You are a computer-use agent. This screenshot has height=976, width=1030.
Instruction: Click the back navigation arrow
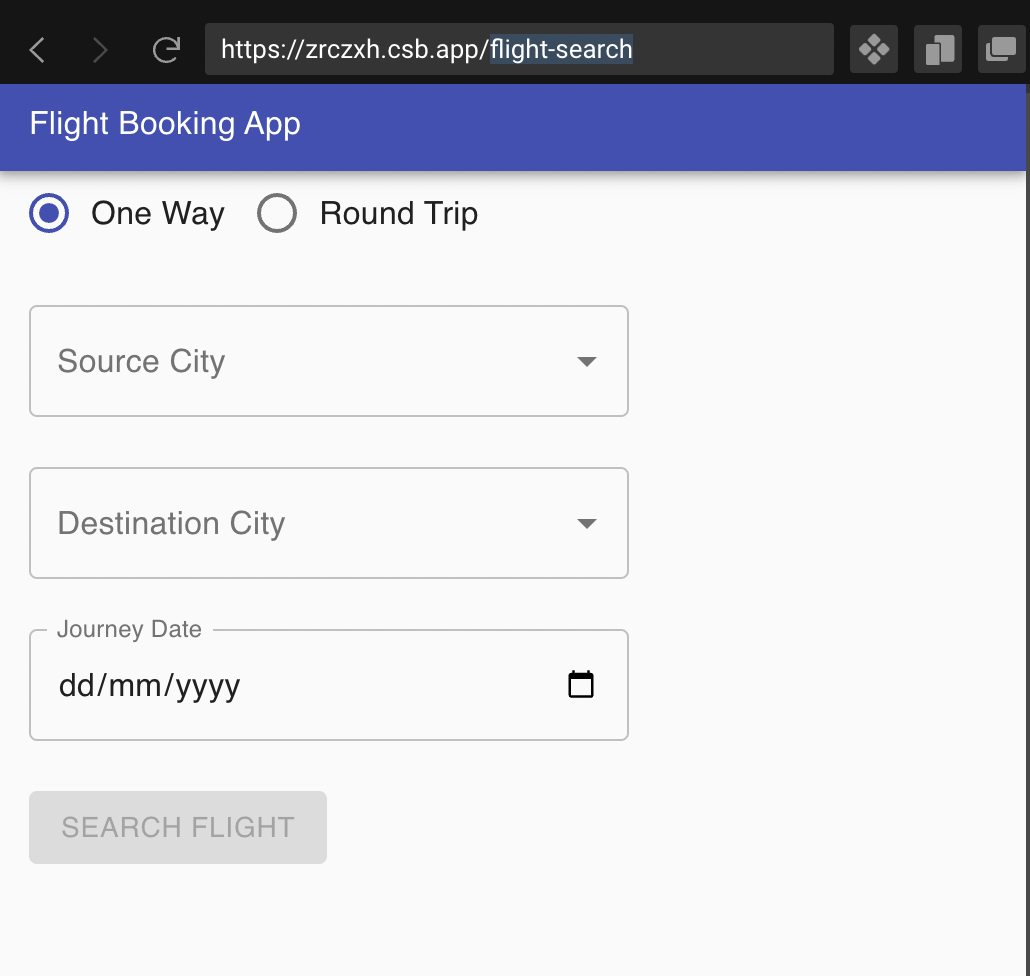point(37,48)
